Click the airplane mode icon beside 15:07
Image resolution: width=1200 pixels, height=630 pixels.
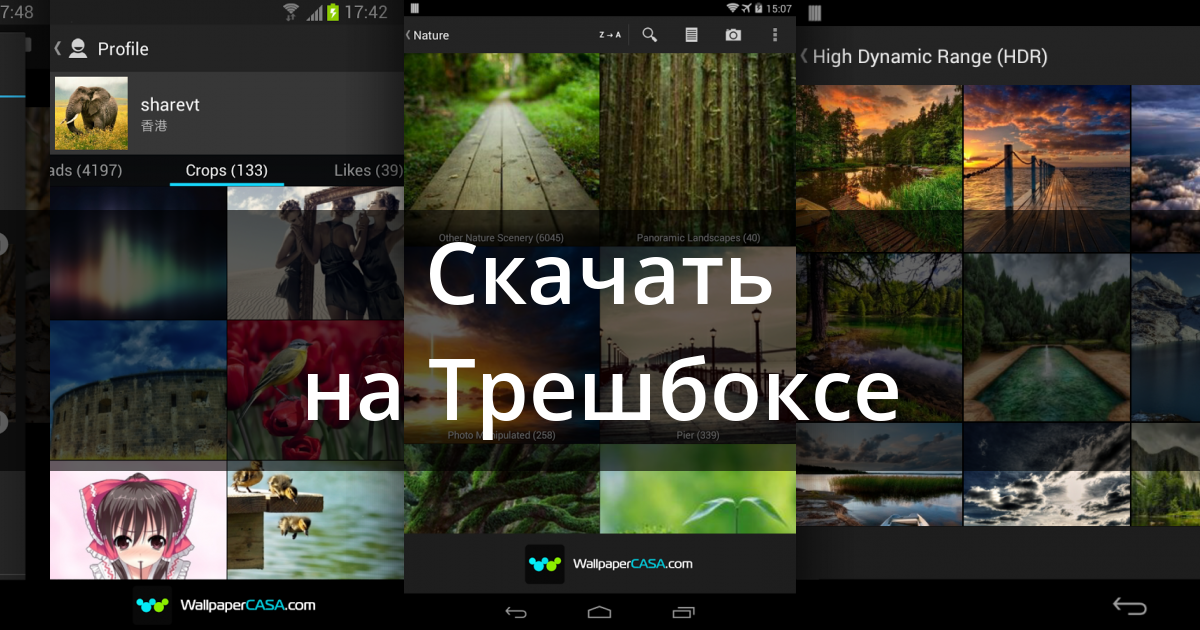(749, 8)
